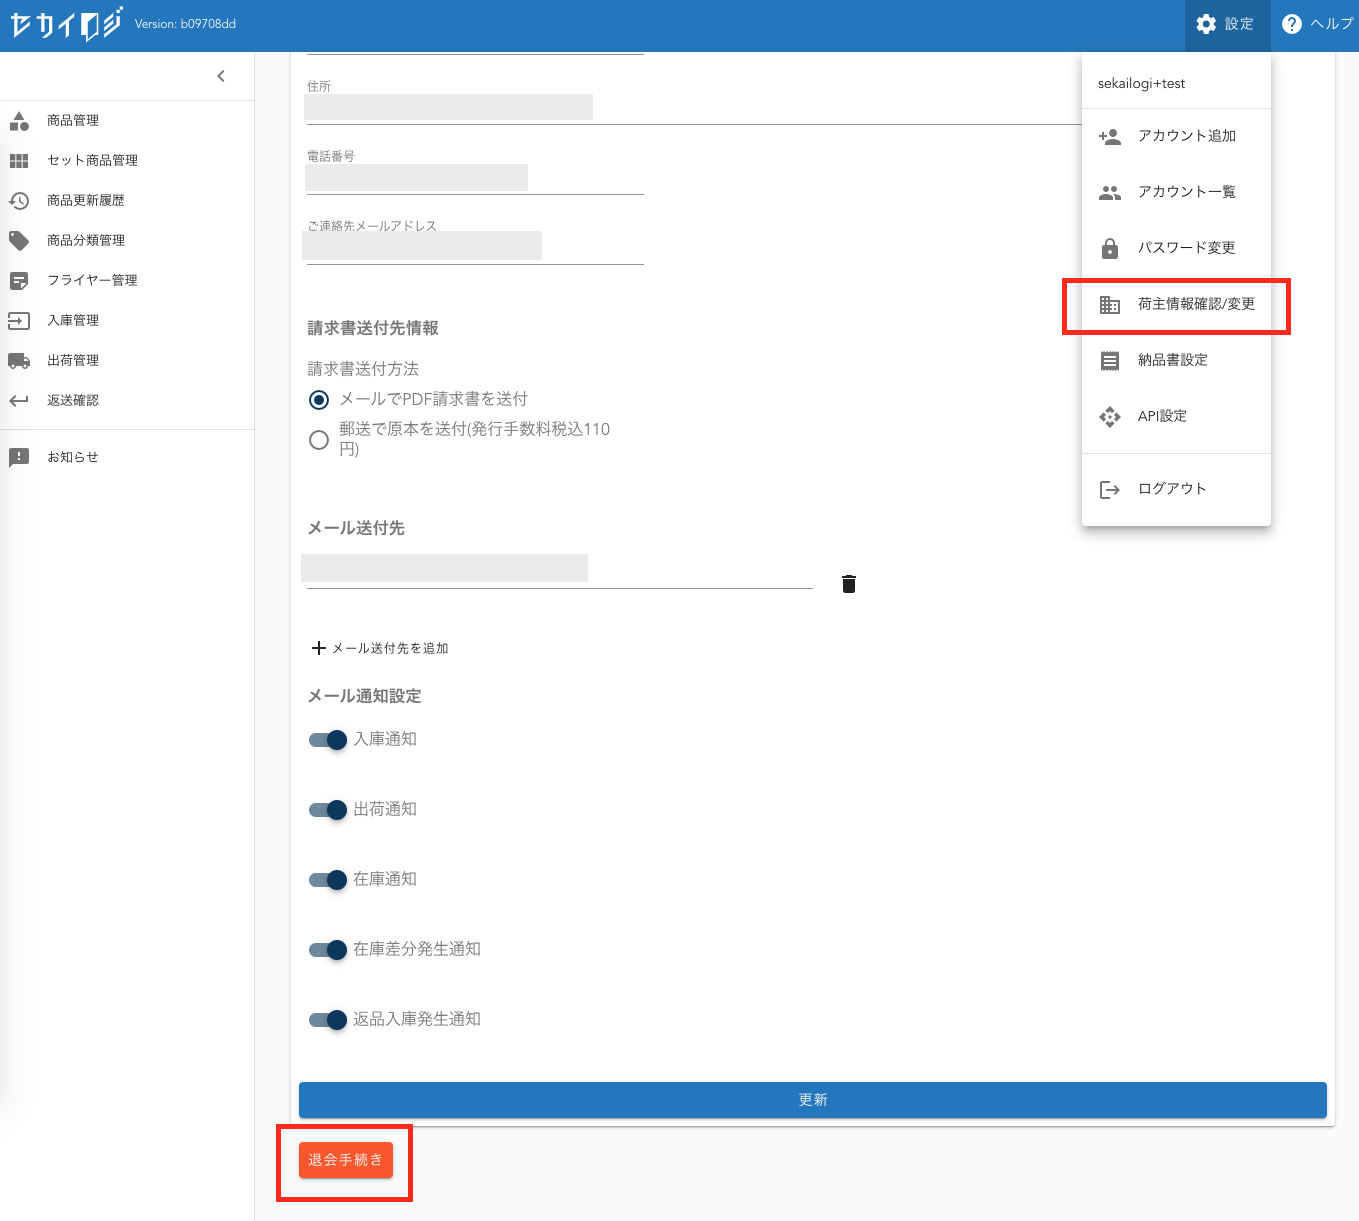Click the settings gear icon

click(x=1206, y=24)
